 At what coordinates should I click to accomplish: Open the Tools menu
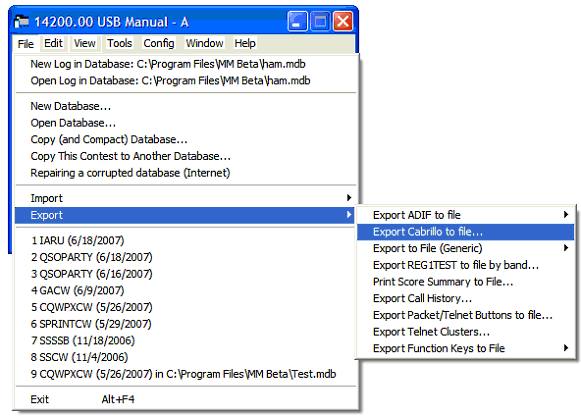tap(119, 43)
